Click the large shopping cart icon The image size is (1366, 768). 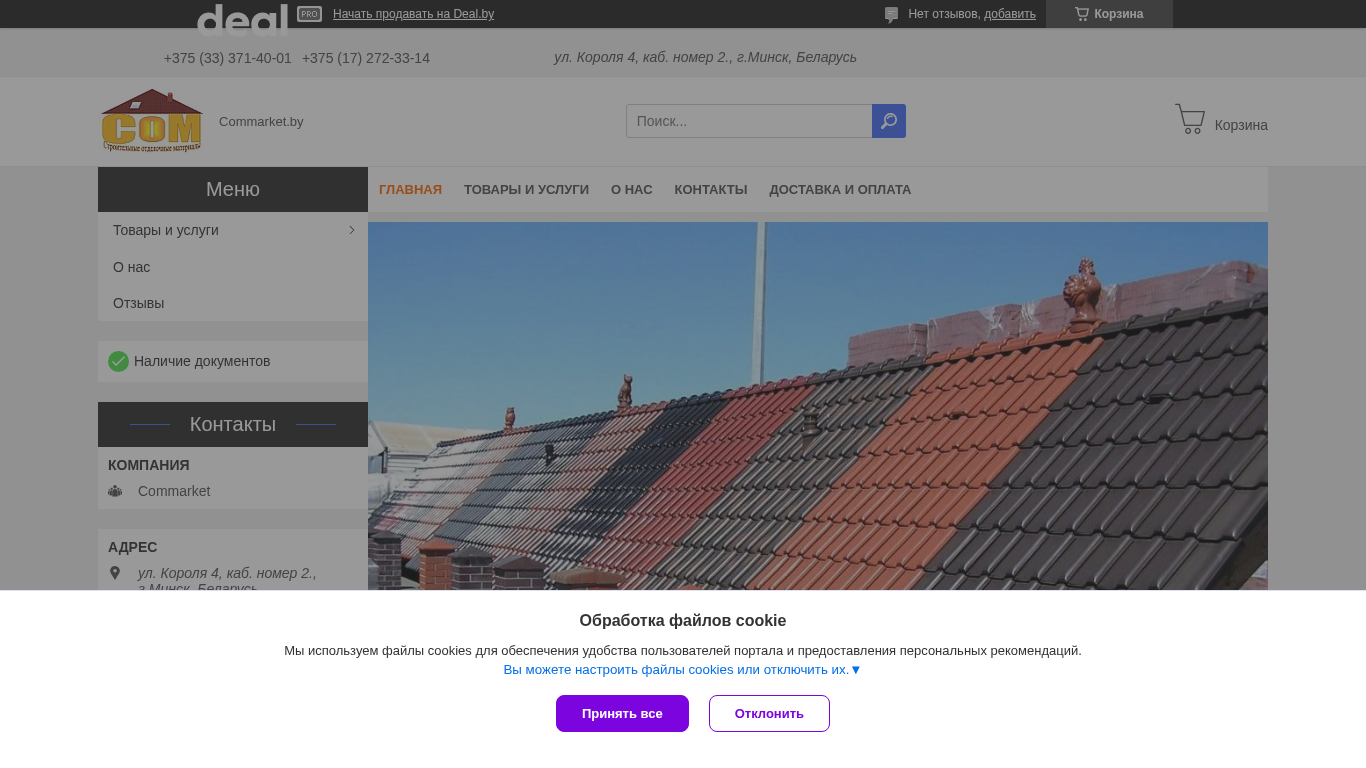coord(1190,119)
